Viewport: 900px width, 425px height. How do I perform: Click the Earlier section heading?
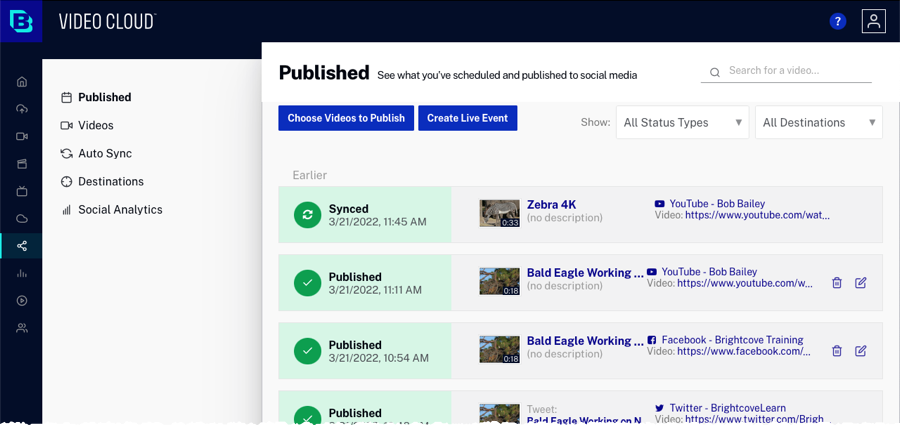[310, 175]
